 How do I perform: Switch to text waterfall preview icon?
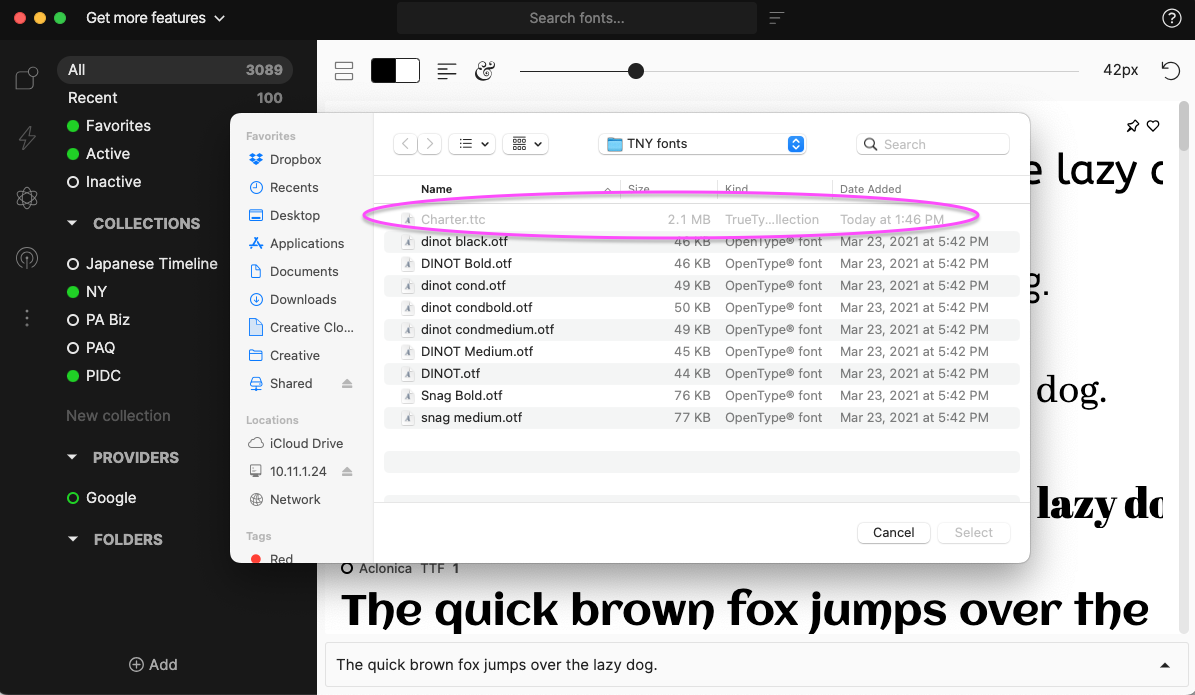[446, 70]
